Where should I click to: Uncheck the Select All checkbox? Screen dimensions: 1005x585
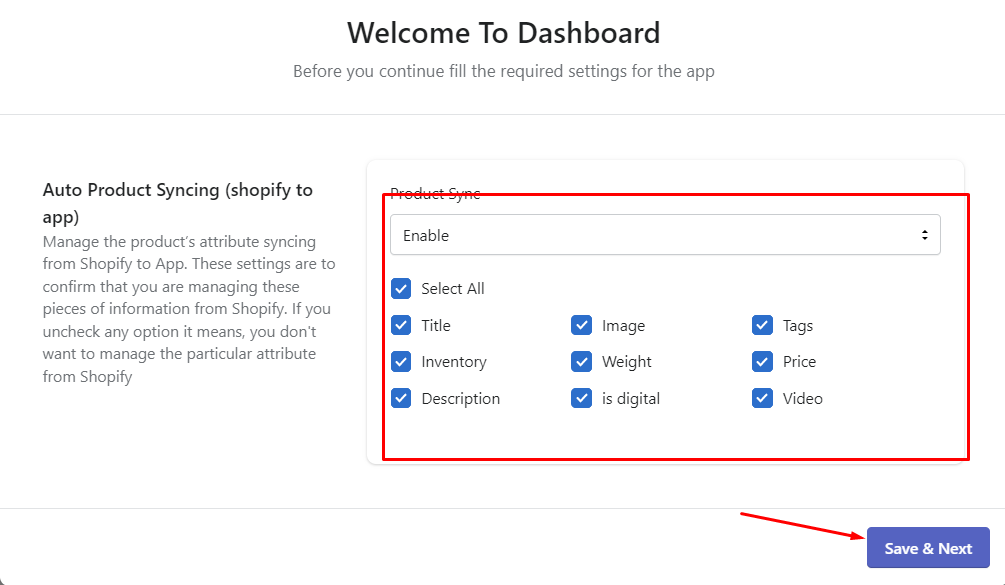(x=401, y=288)
